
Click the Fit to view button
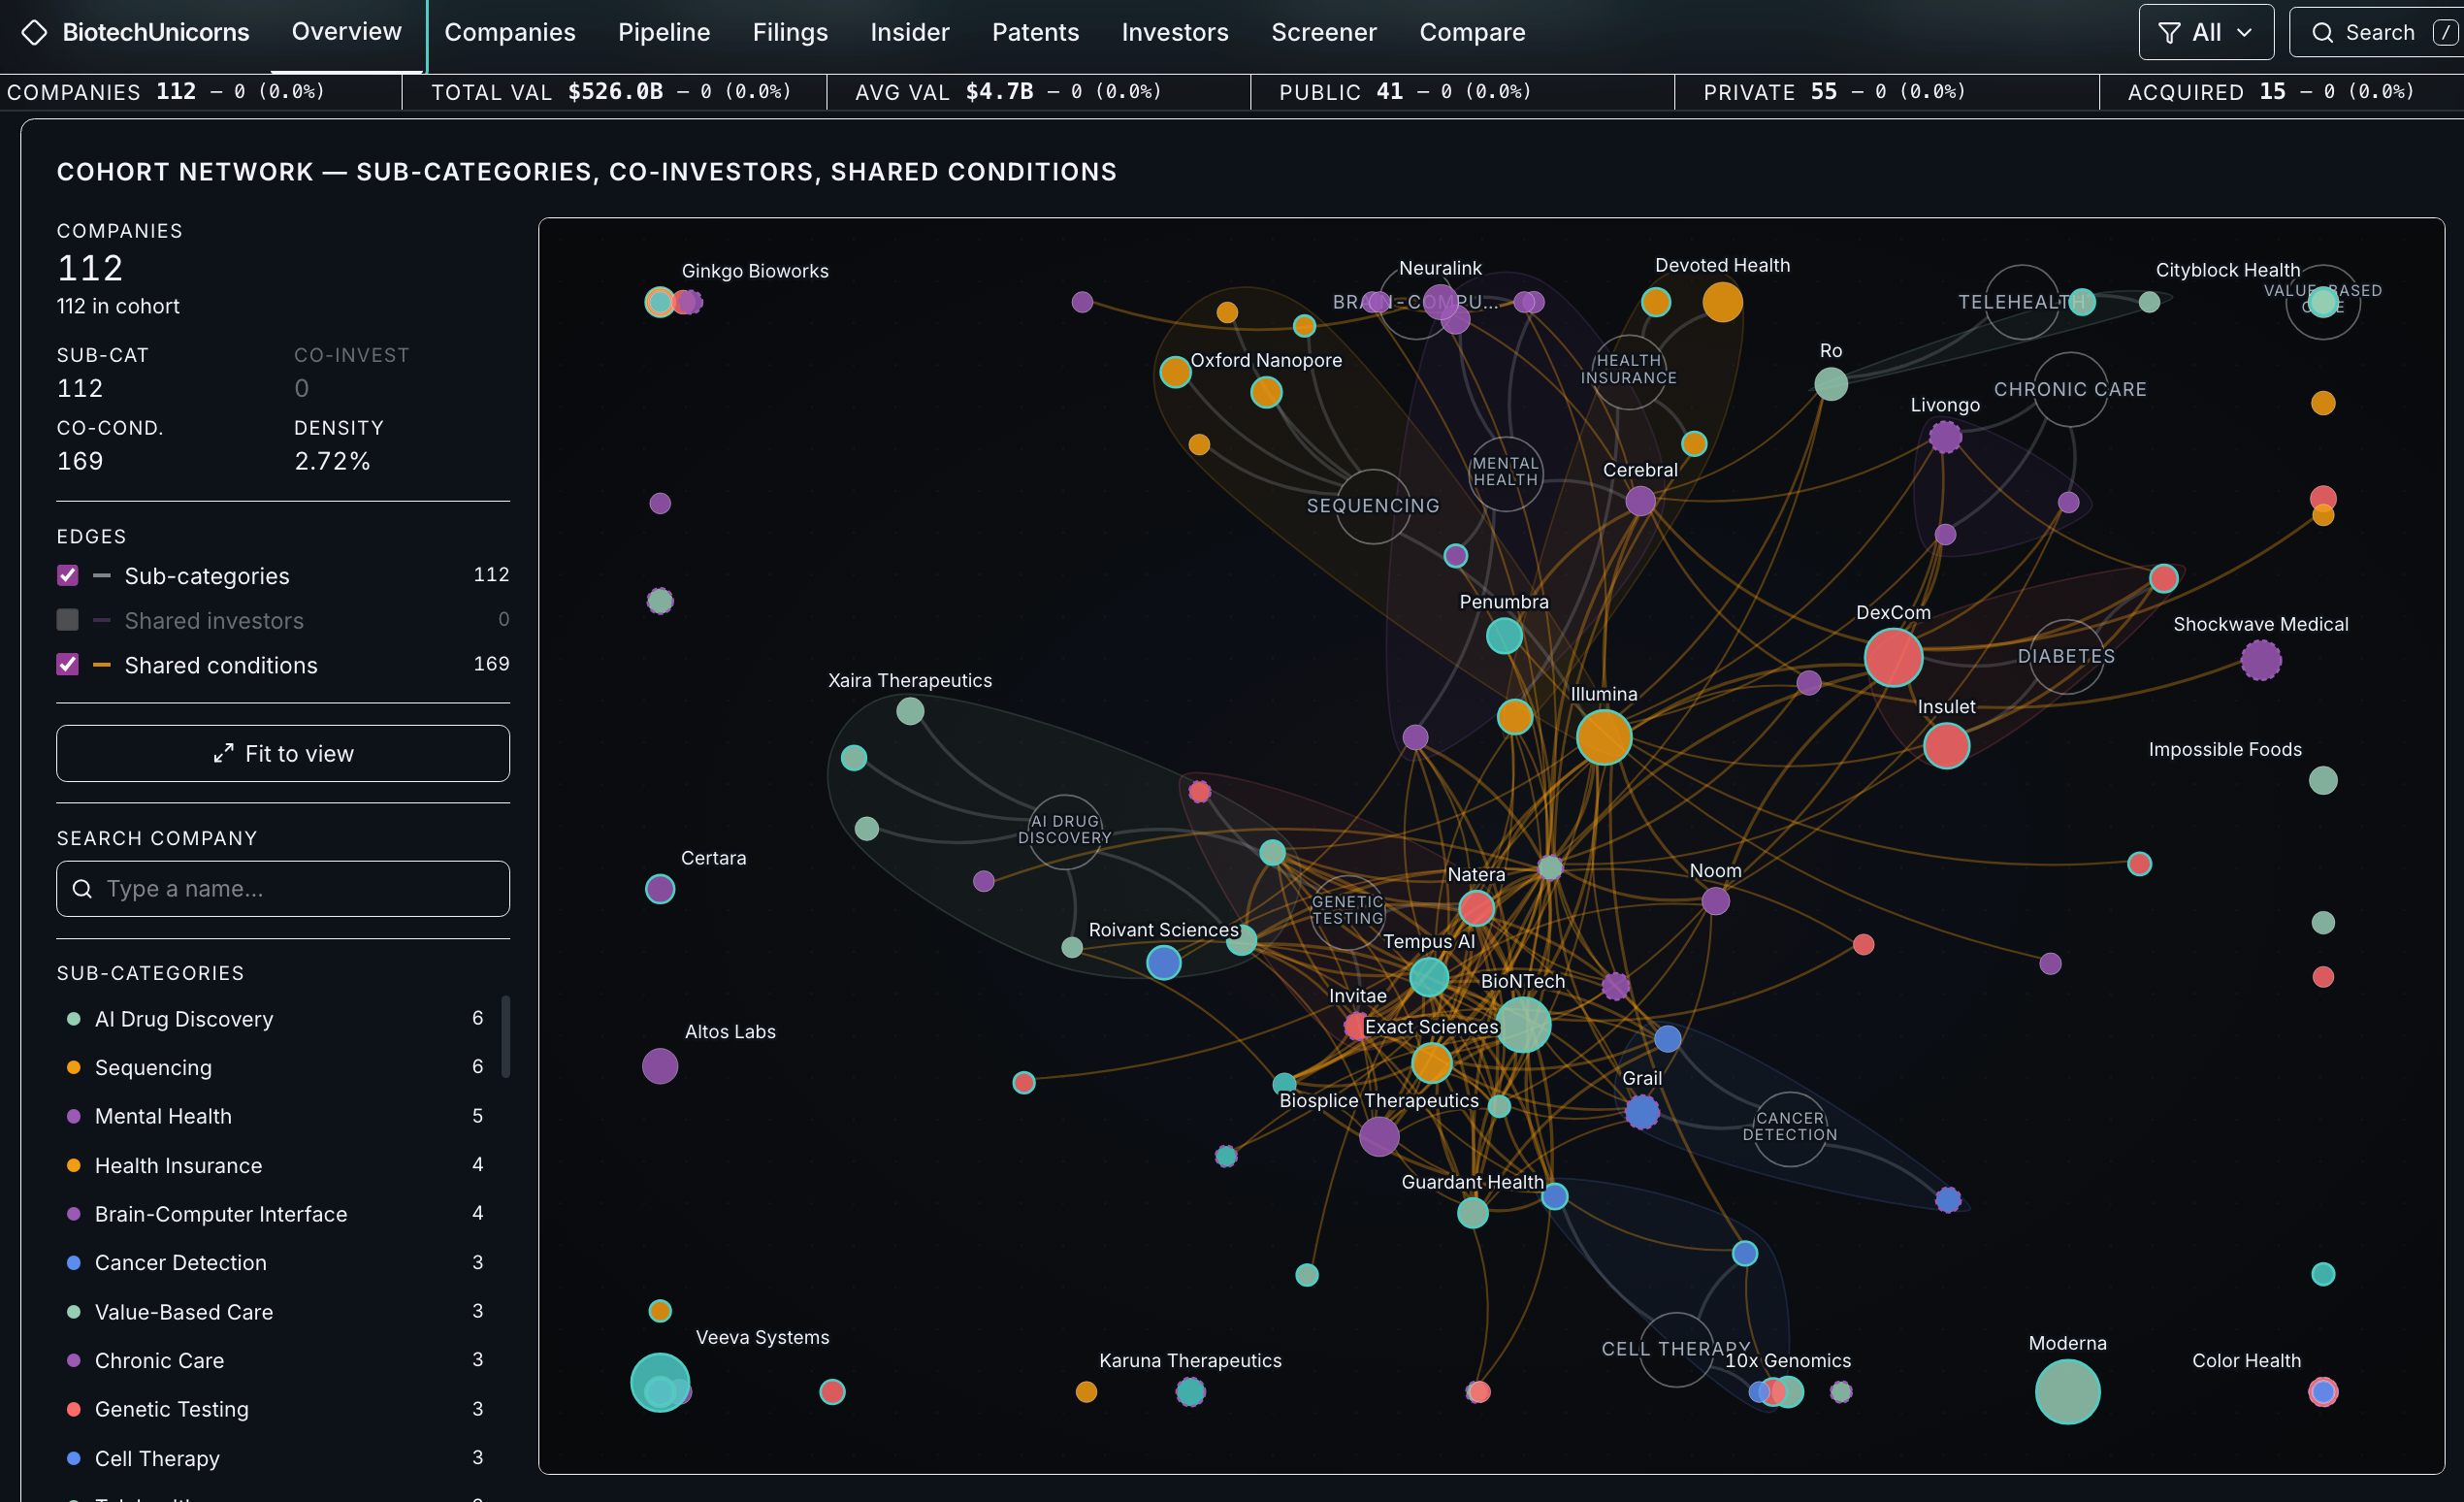(x=283, y=754)
